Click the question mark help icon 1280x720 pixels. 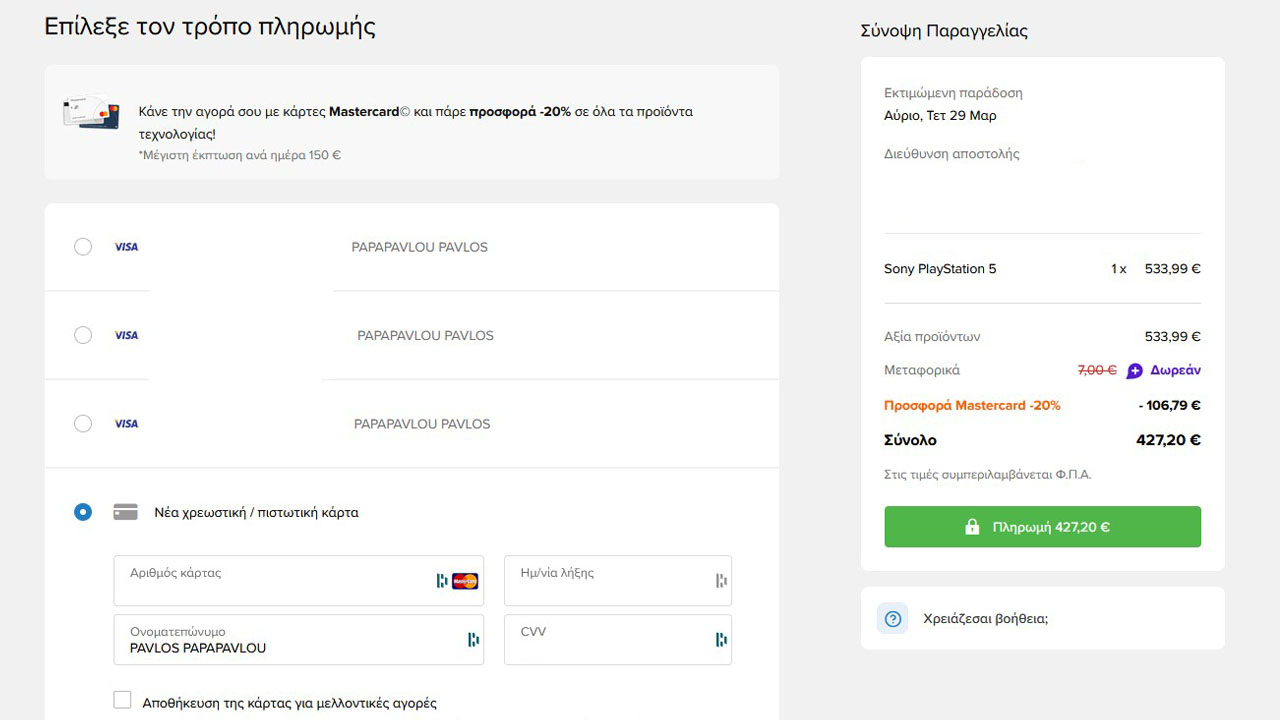pos(893,619)
